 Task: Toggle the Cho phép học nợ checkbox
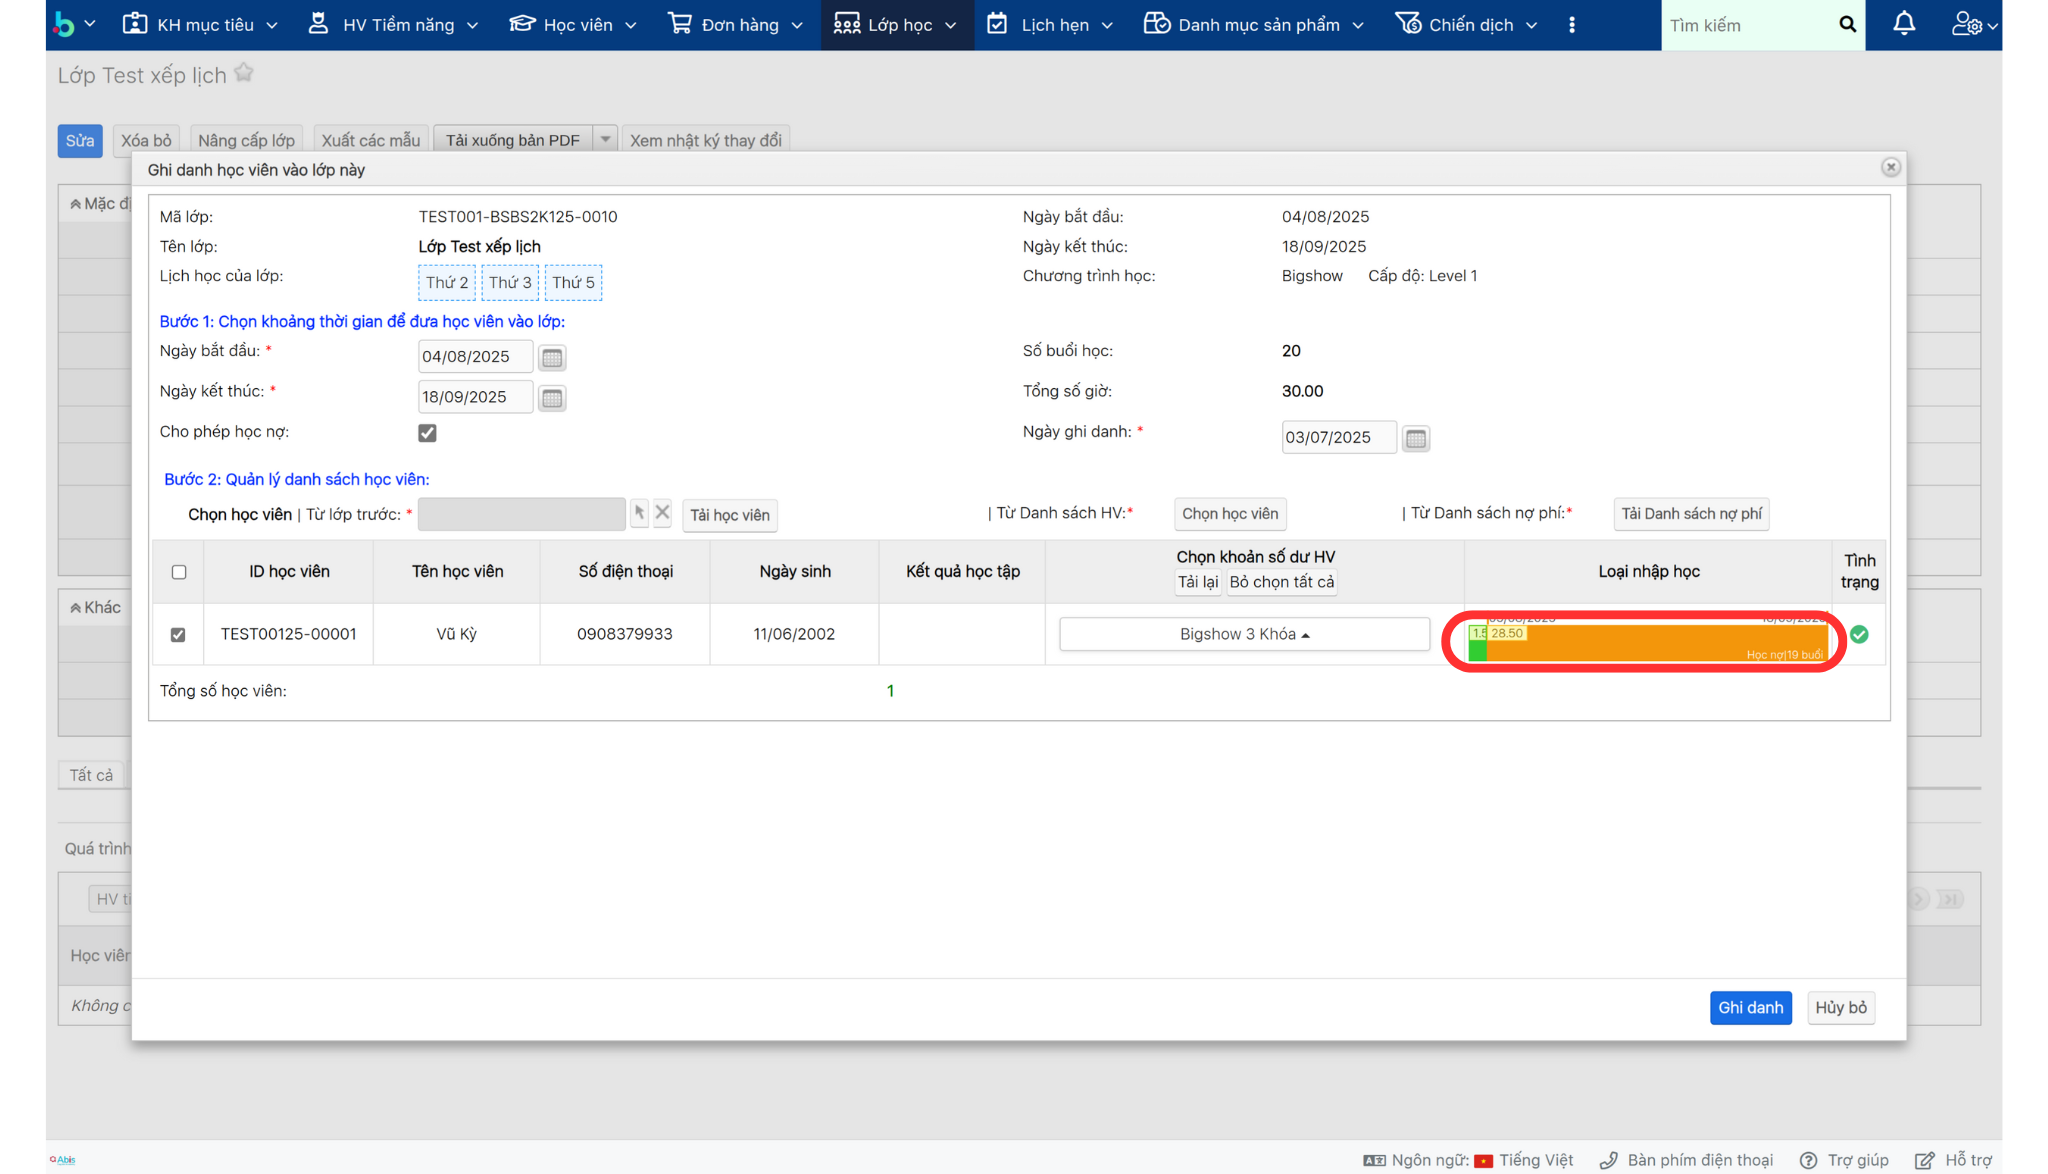point(427,433)
